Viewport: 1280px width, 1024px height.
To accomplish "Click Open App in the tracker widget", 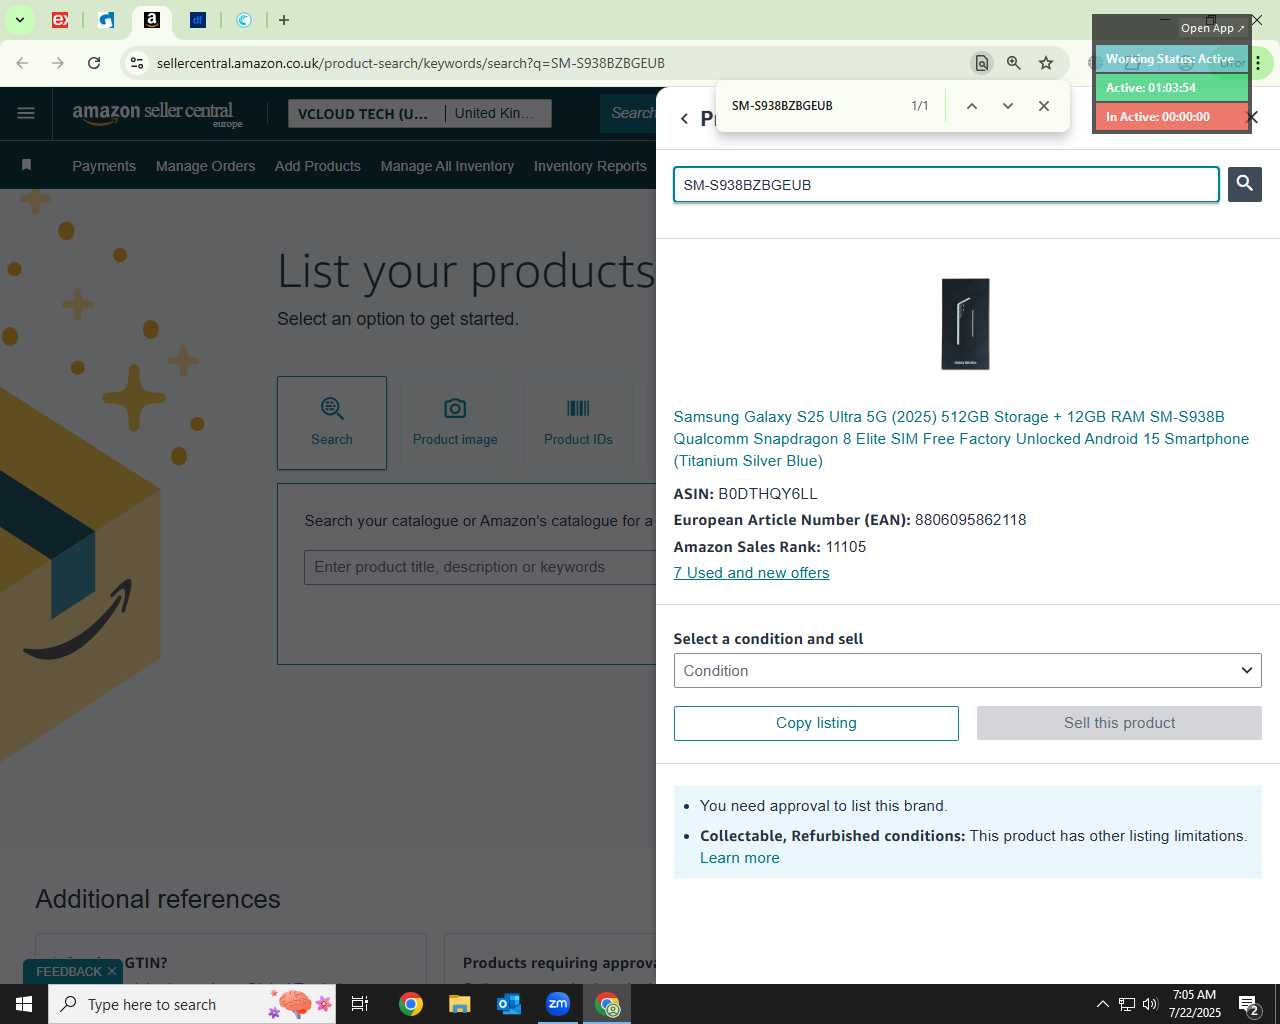I will click(1212, 28).
